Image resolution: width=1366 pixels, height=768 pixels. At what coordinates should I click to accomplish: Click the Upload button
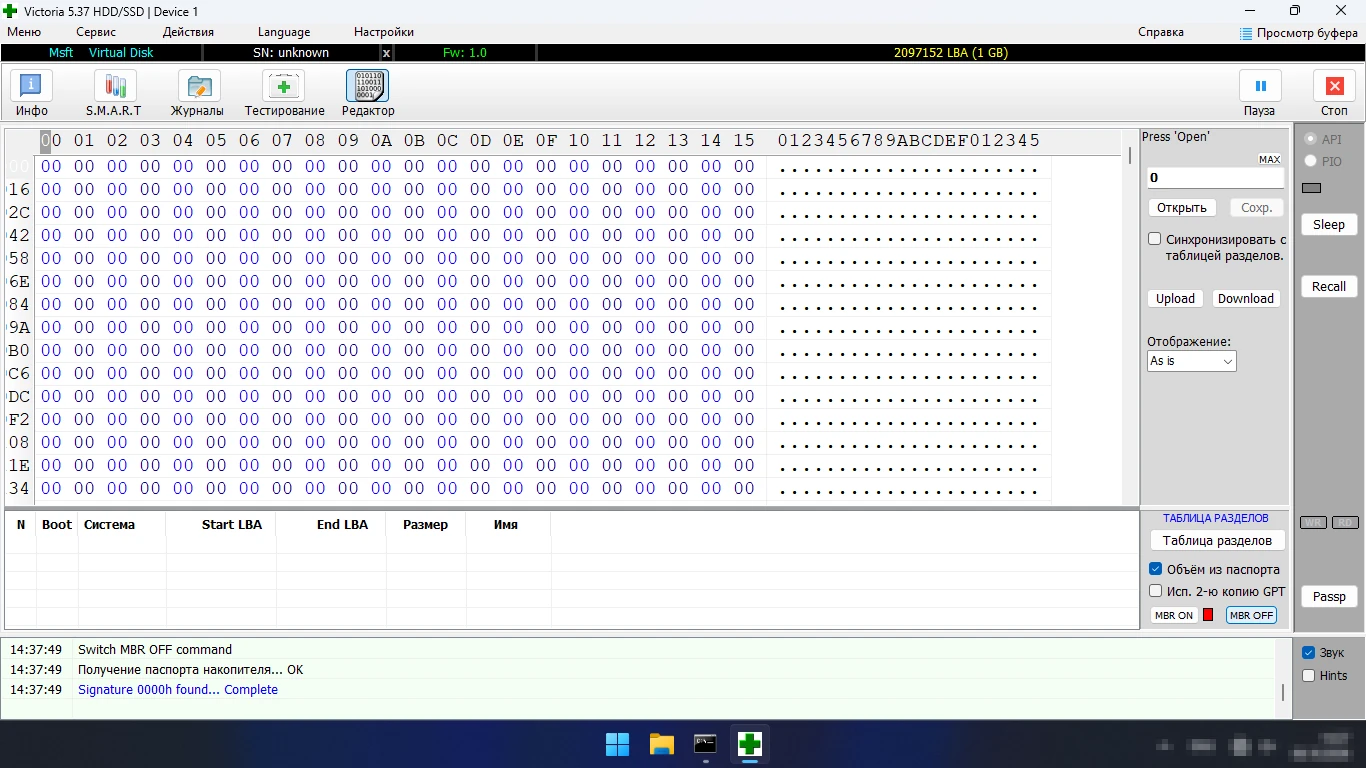tap(1175, 298)
